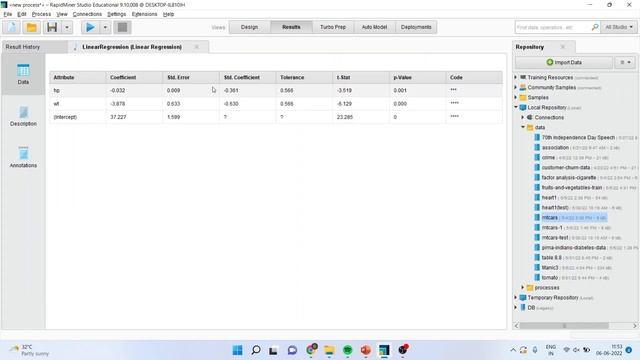Open the Deployments view
Viewport: 640px width, 360px height.
point(416,27)
